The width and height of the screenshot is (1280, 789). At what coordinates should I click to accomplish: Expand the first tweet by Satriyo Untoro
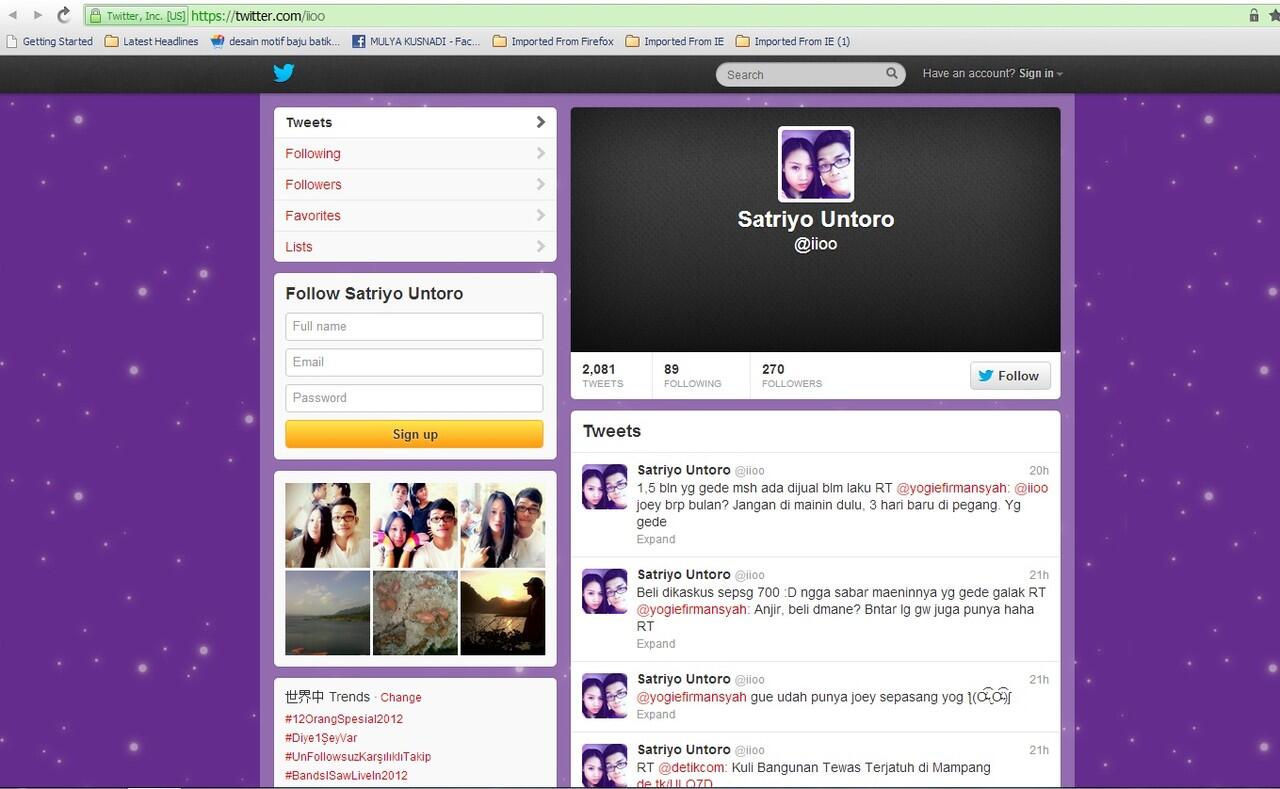point(656,539)
